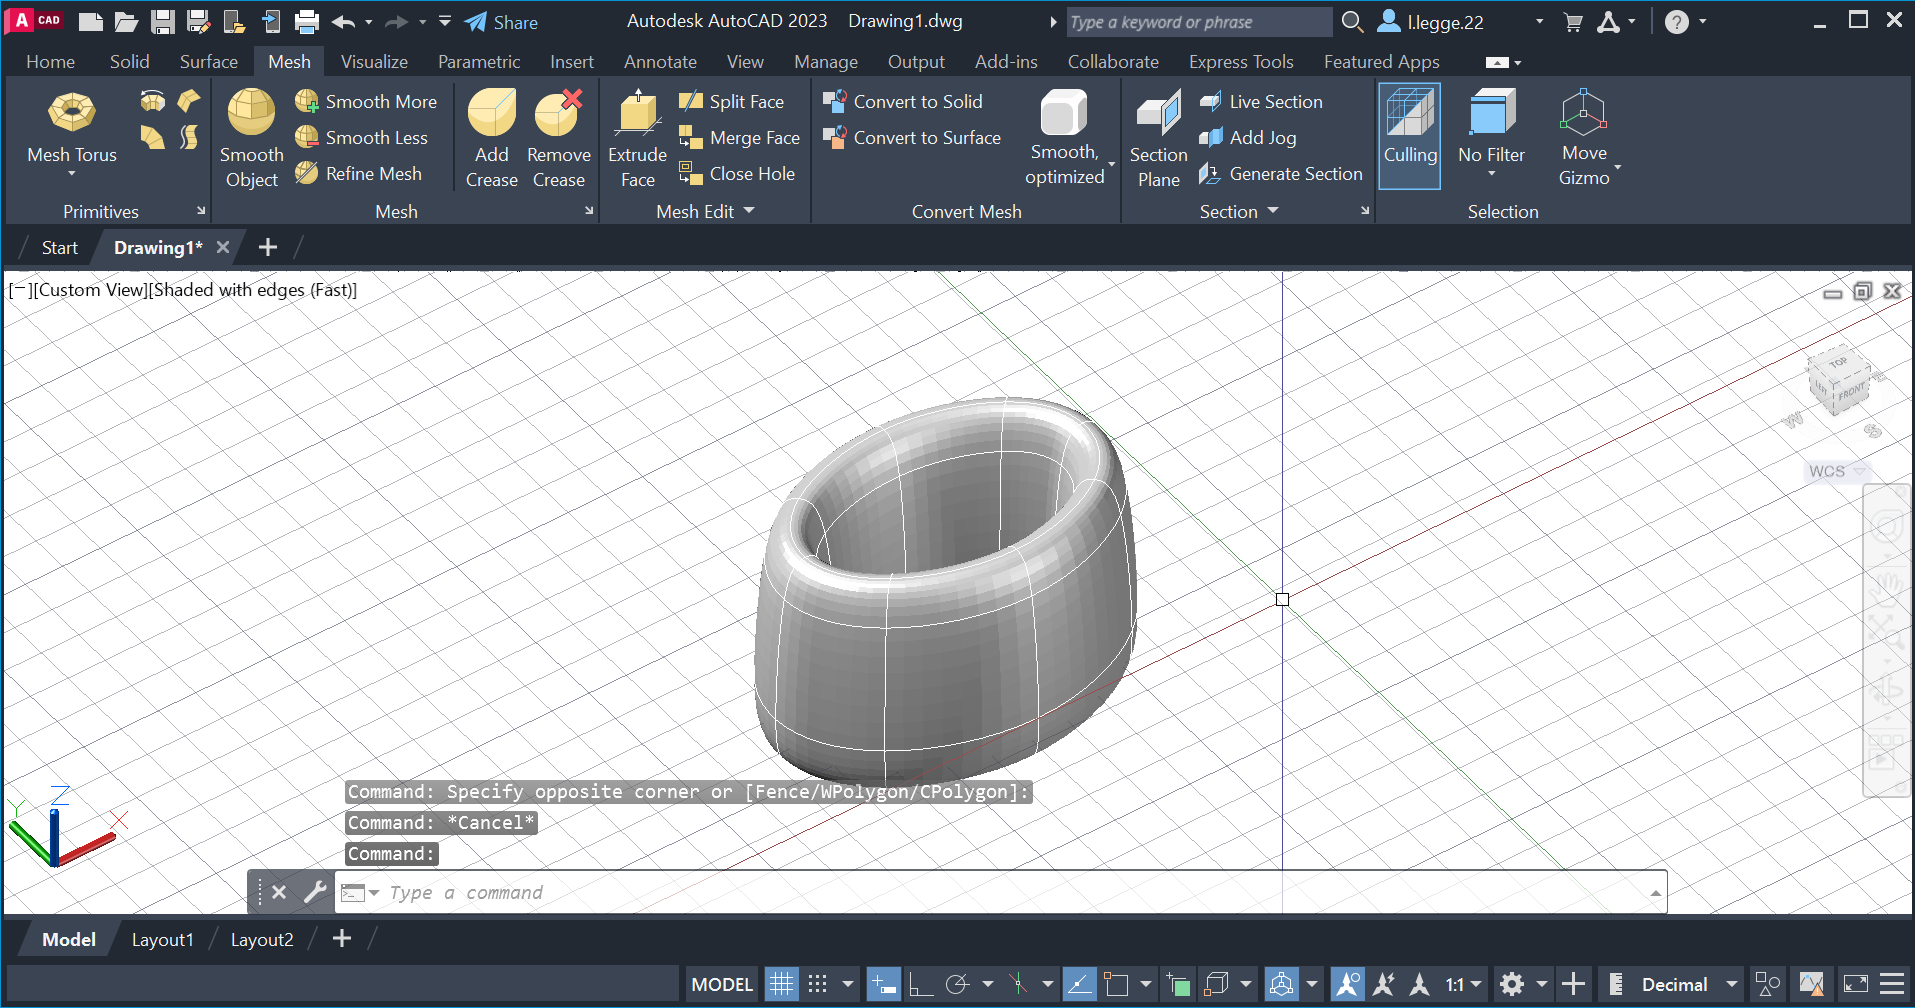Viewport: 1915px width, 1008px height.
Task: Click the keyword search box
Action: click(x=1198, y=22)
